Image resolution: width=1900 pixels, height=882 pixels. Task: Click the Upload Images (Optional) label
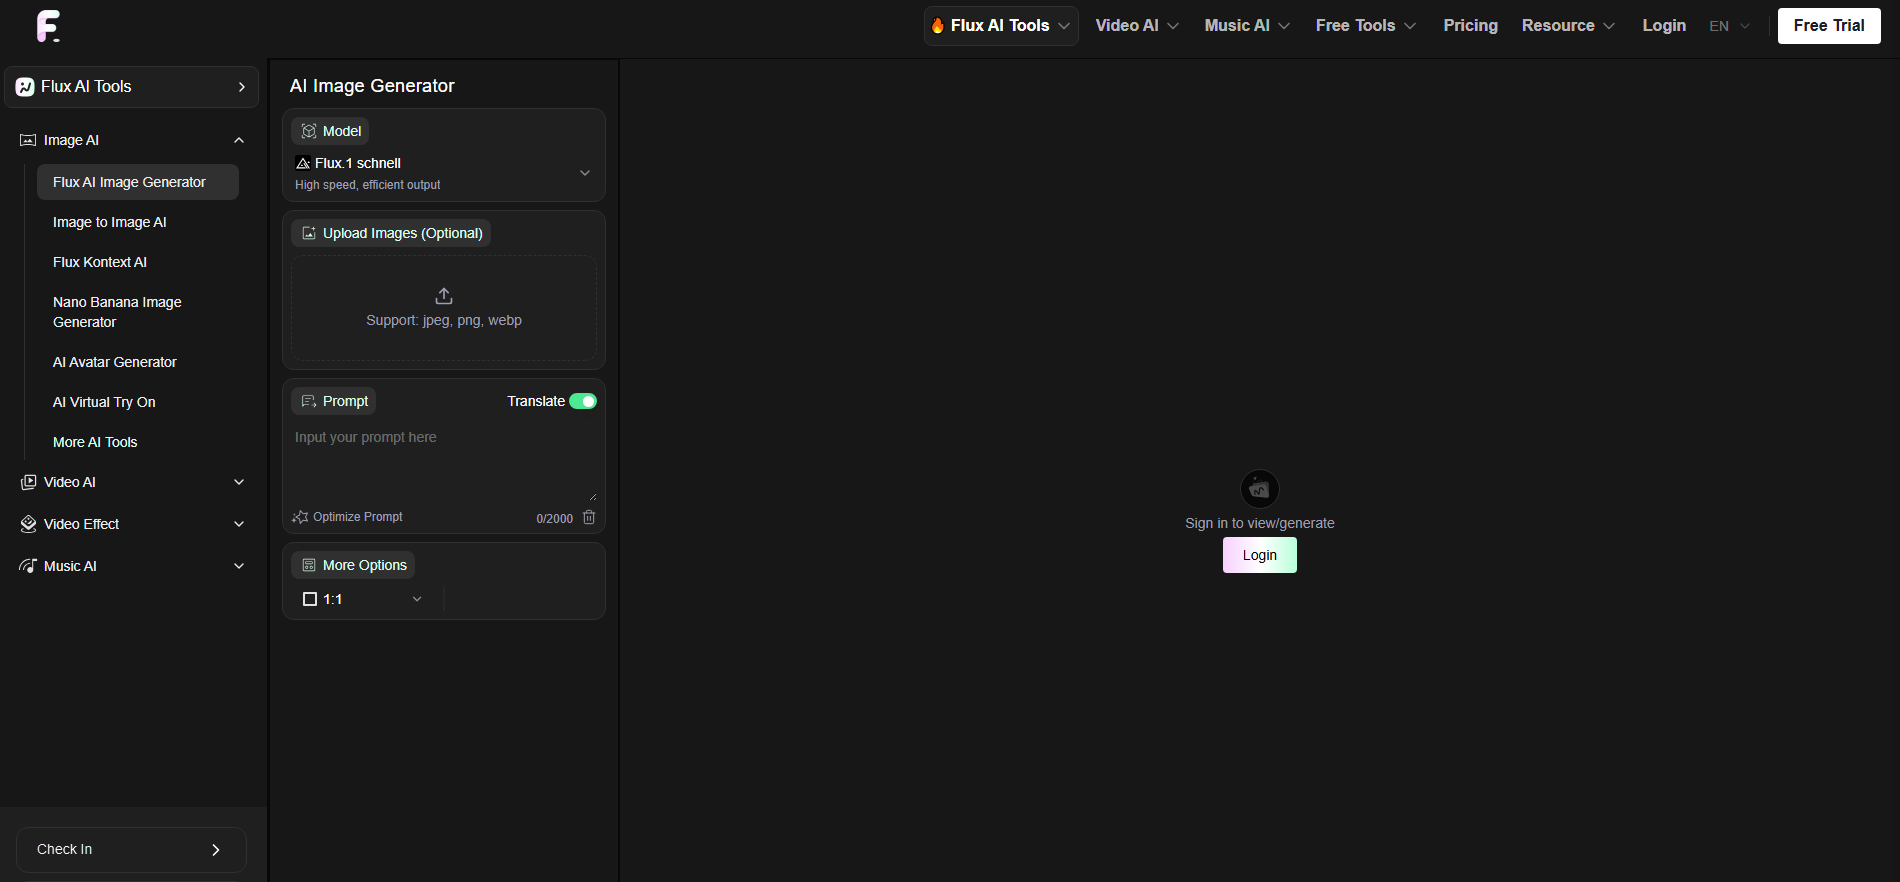click(x=391, y=233)
